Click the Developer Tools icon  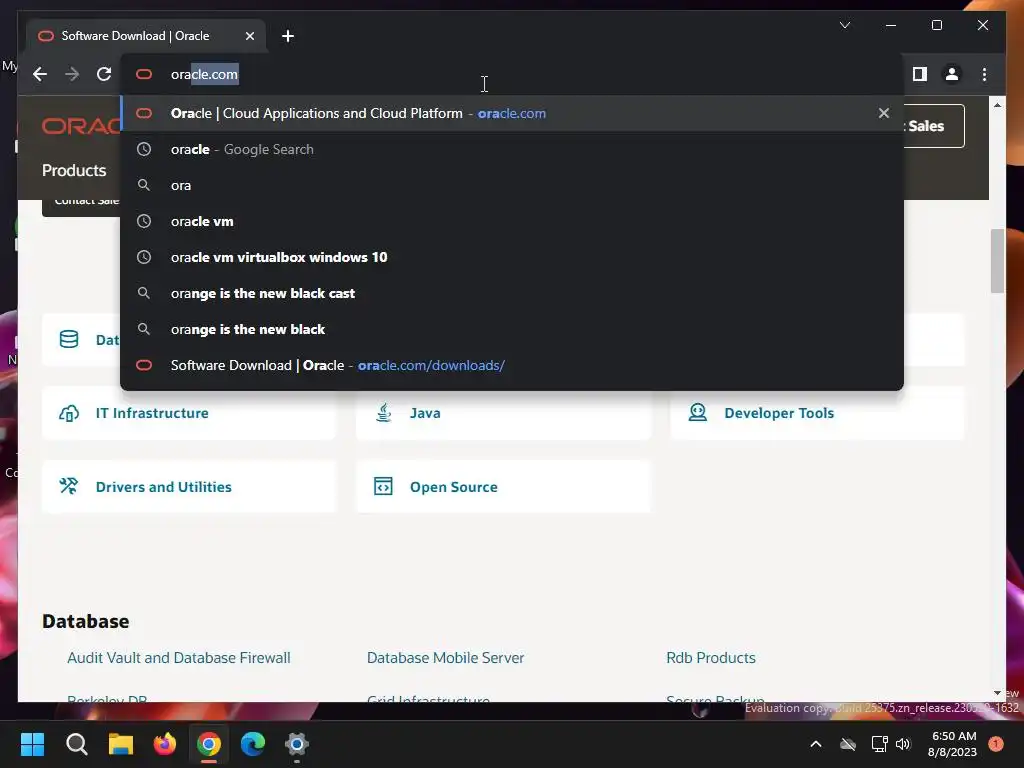697,413
